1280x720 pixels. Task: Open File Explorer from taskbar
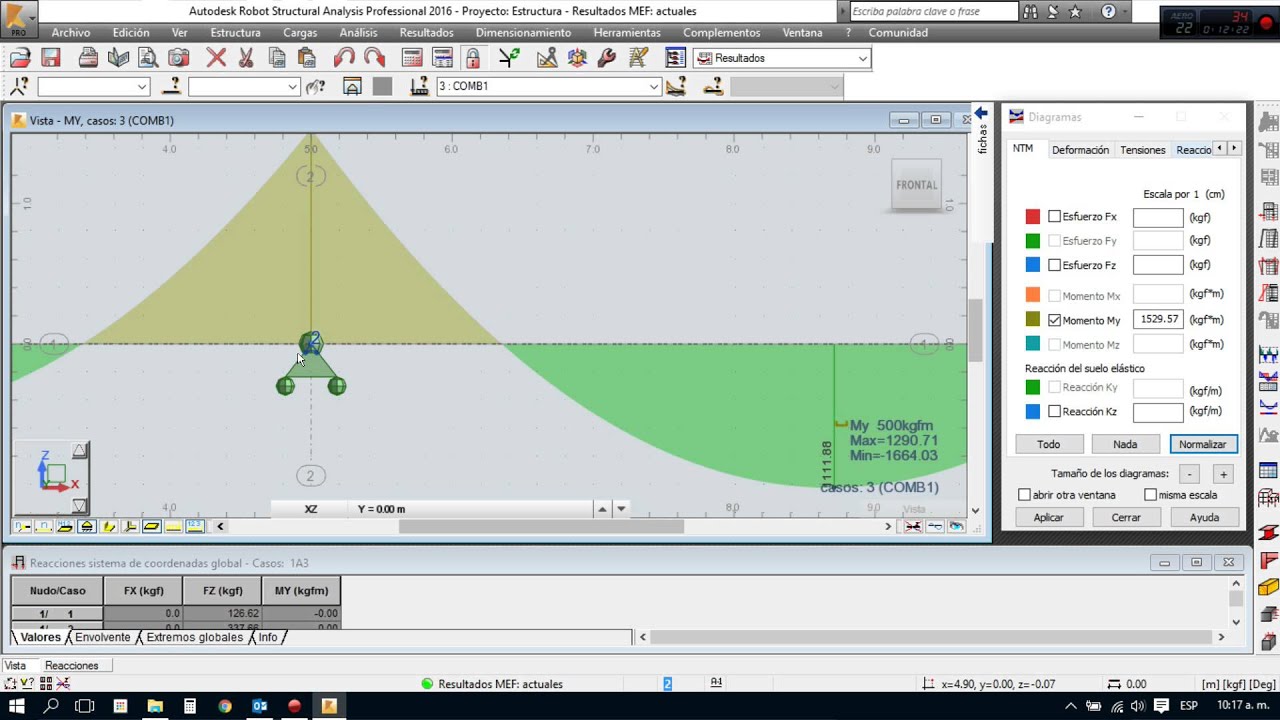tap(155, 706)
